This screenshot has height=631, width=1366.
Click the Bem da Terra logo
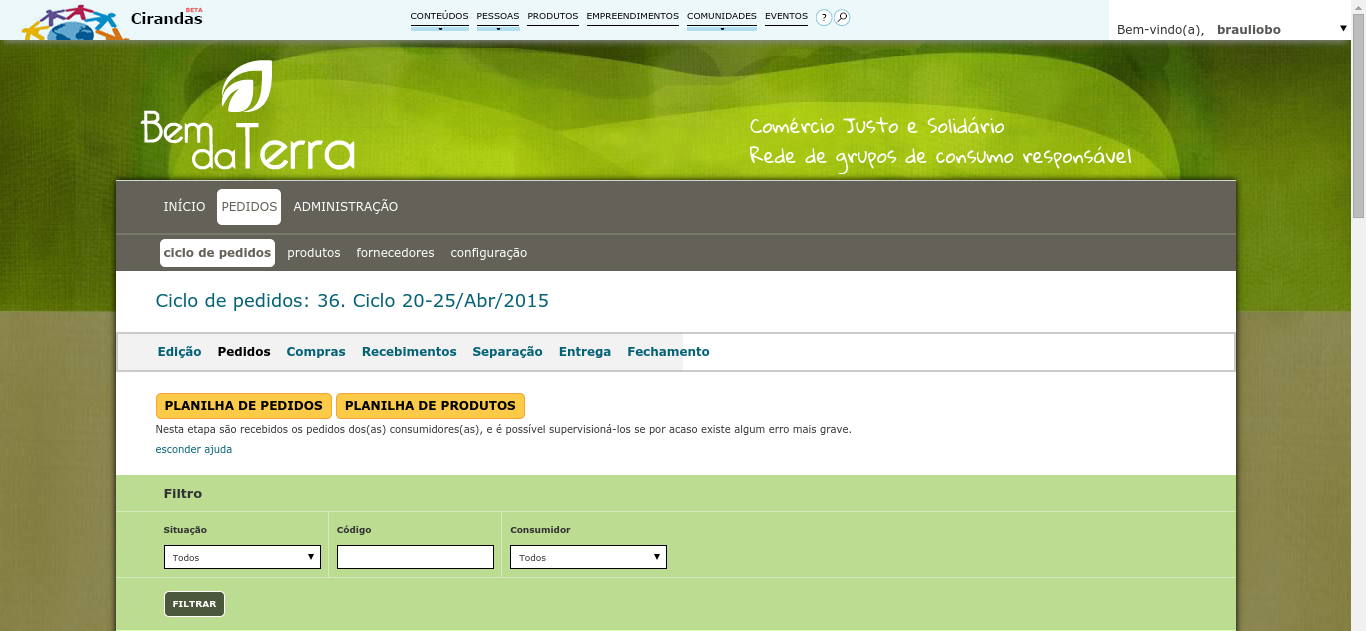tap(248, 116)
